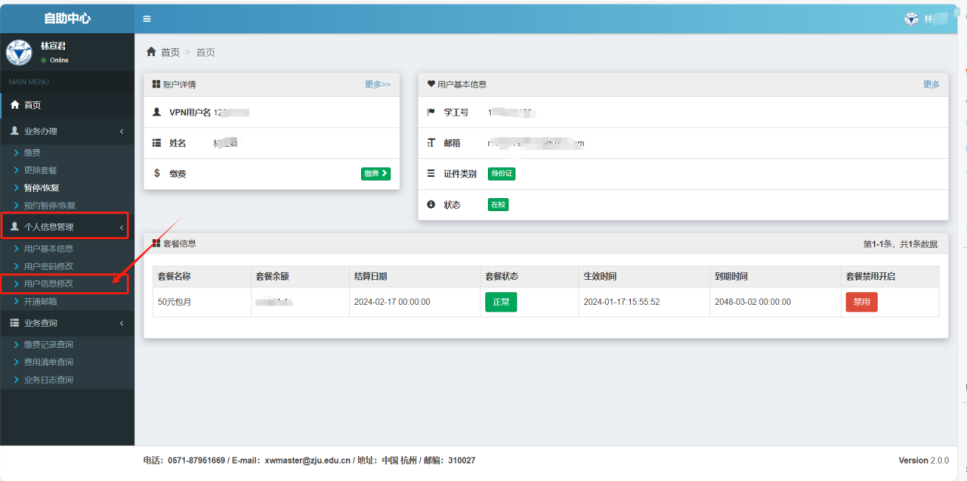Viewport: 967px width, 481px height.
Task: Click the user avatar in top-right header
Action: 911,19
